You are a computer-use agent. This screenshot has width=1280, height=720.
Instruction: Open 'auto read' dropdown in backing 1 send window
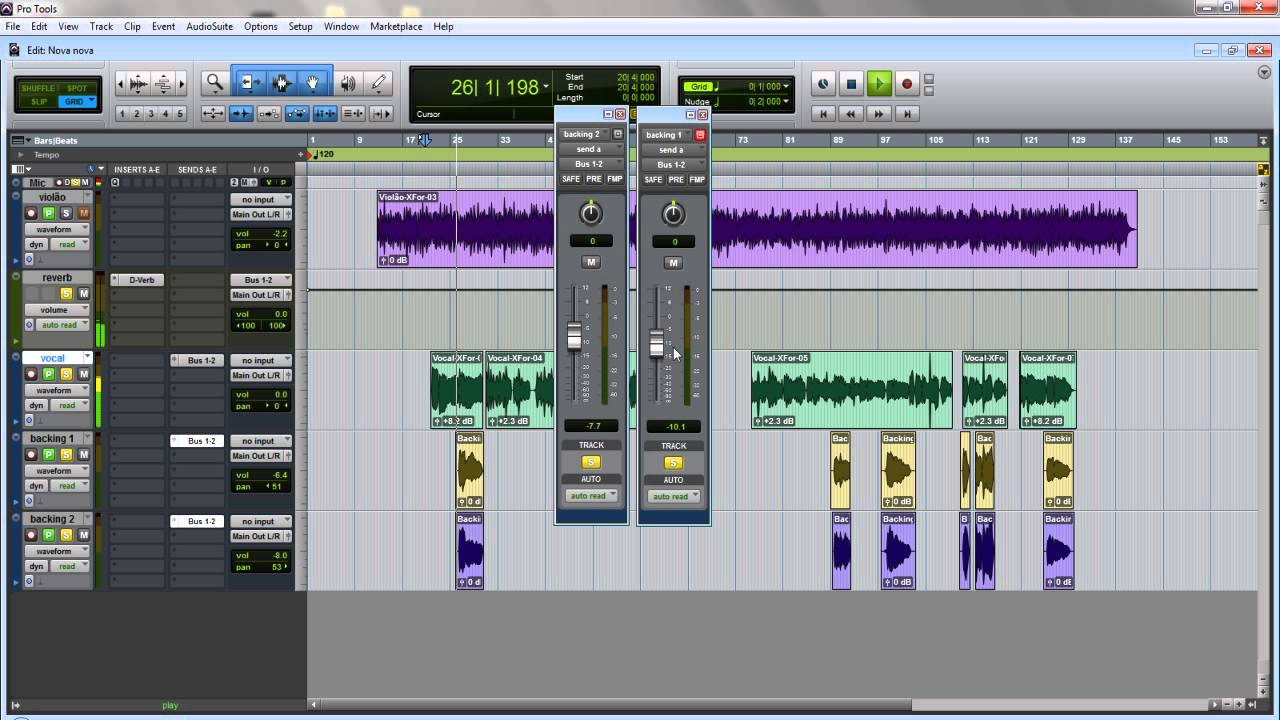674,496
